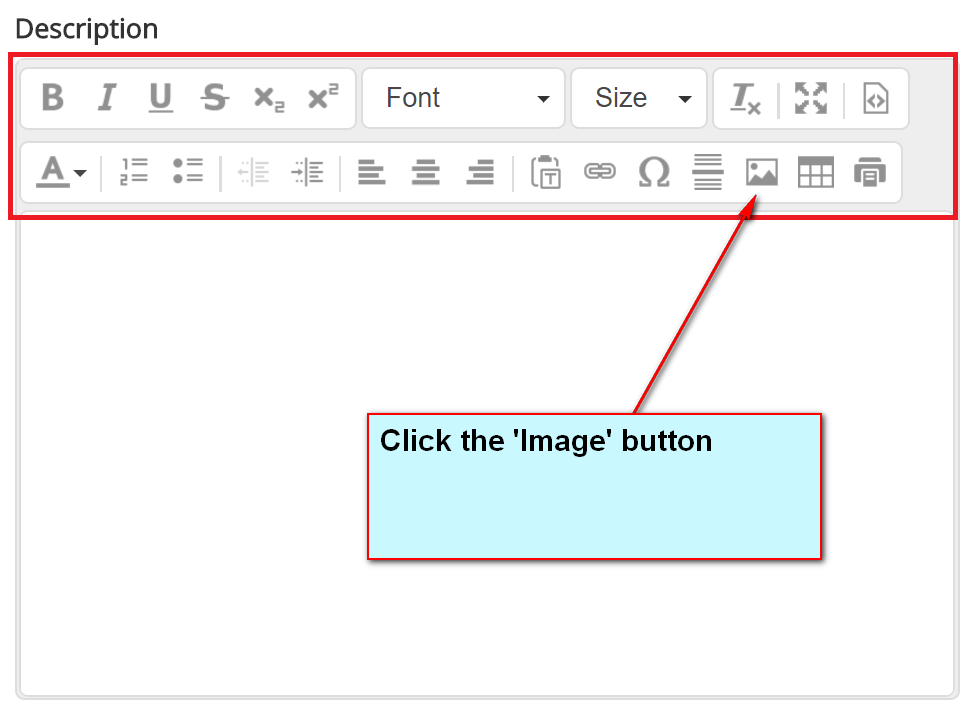Switch to source code view
This screenshot has width=970, height=717.
click(x=875, y=98)
